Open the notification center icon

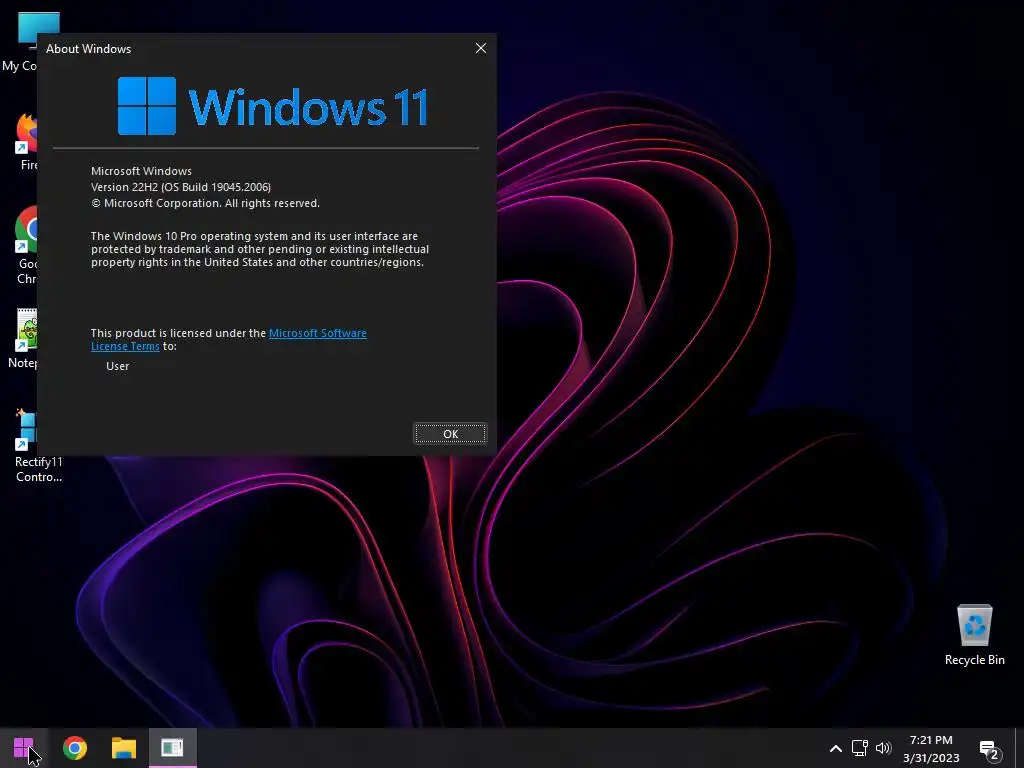[x=990, y=750]
